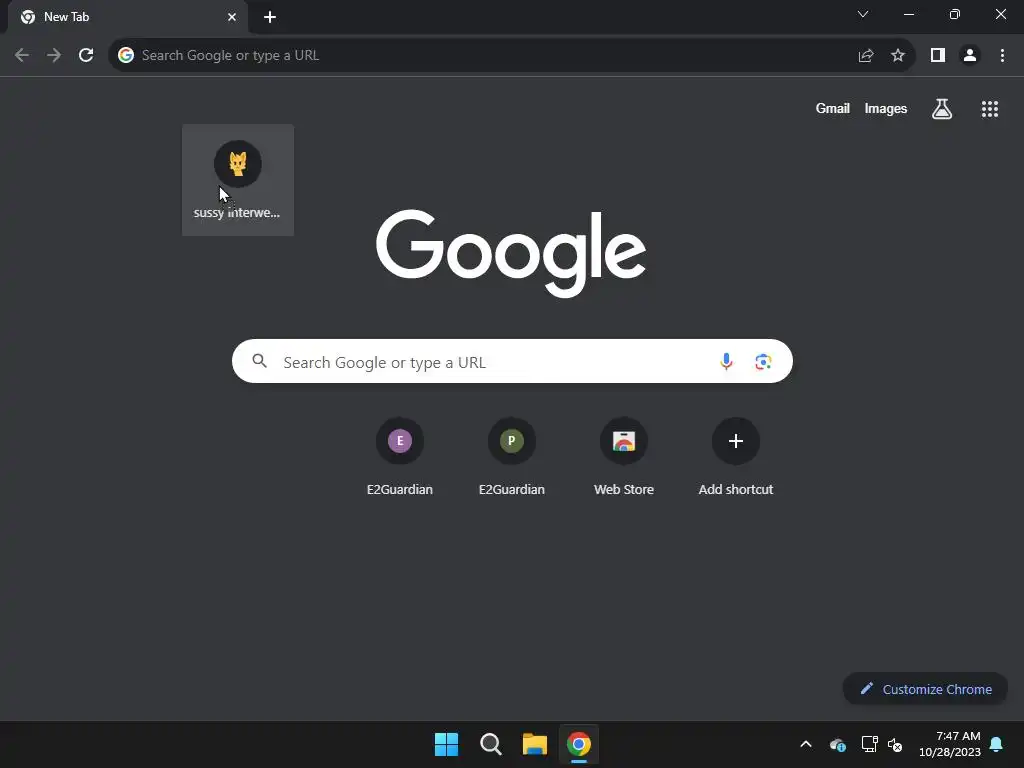This screenshot has height=768, width=1024.
Task: Open Google Lens image search icon
Action: coord(763,361)
